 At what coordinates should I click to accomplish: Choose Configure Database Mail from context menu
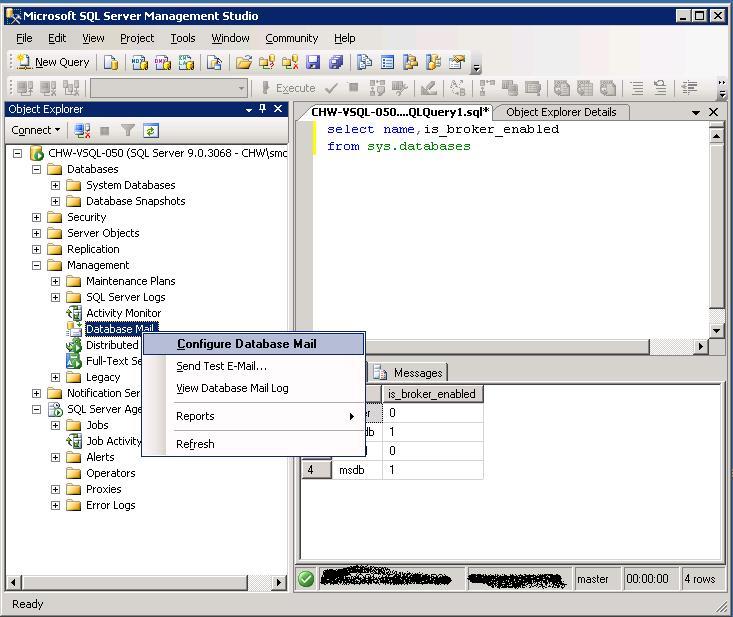[253, 344]
